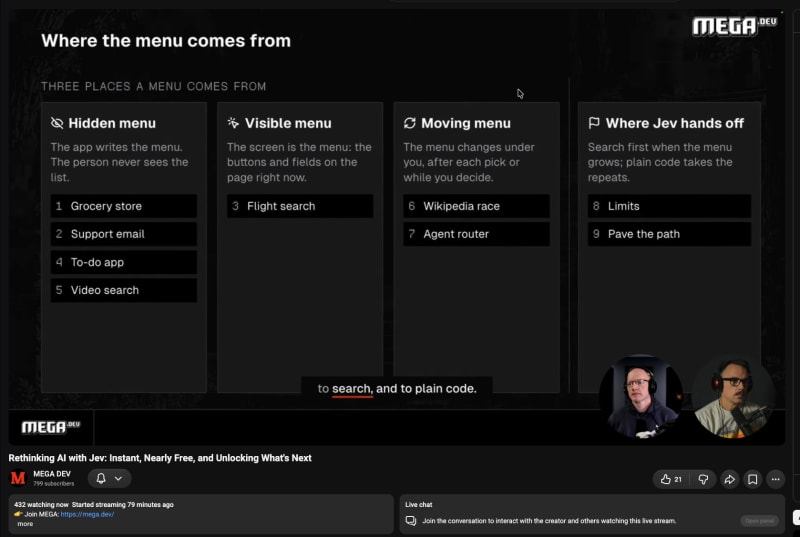
Task: Click the crossed-out eye Hidden menu icon
Action: (57, 123)
